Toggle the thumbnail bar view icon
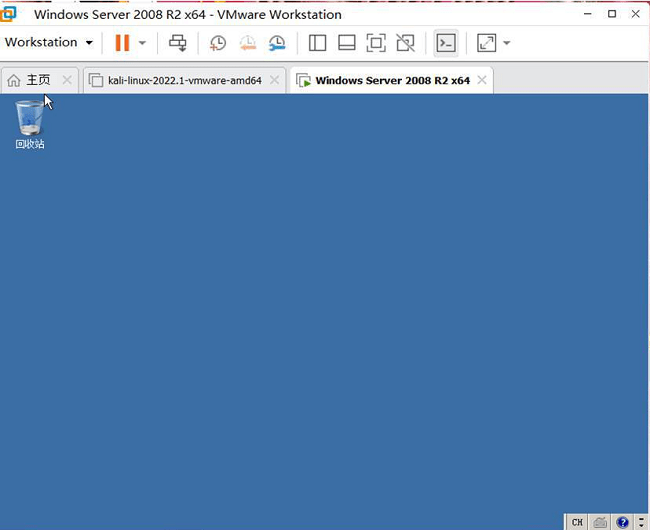Screen dimensions: 650x530 point(347,43)
